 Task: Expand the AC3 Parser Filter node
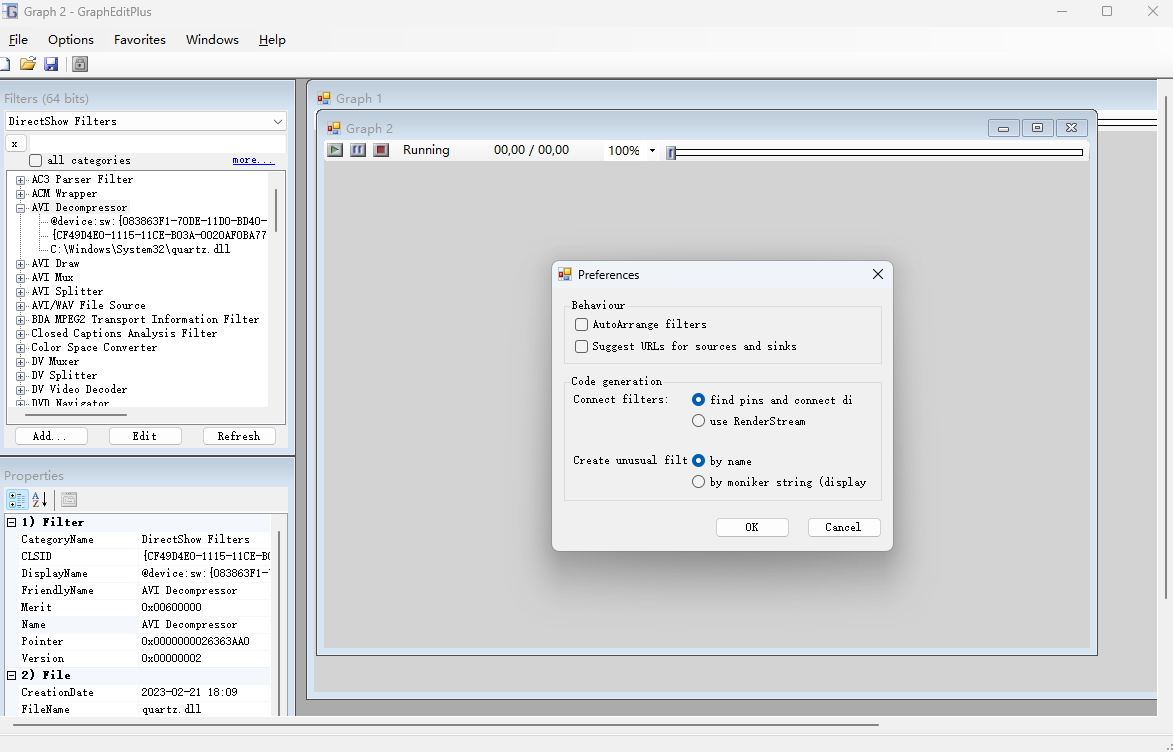(x=21, y=180)
